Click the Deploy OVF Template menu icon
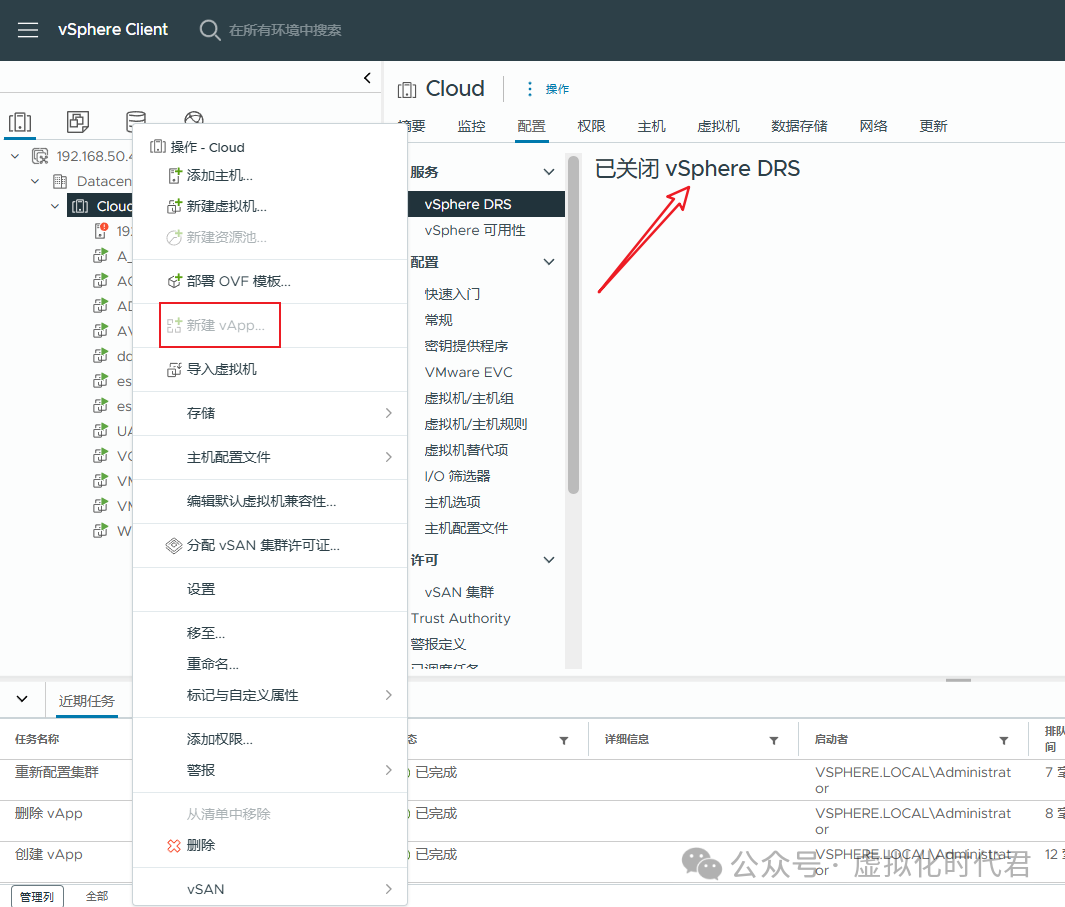 pyautogui.click(x=175, y=281)
